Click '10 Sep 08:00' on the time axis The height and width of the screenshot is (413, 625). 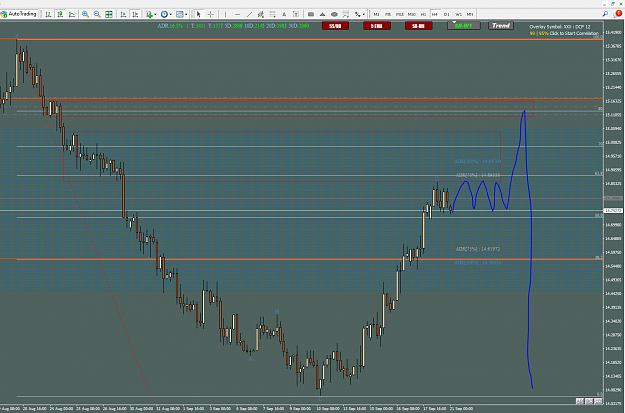tap(328, 409)
